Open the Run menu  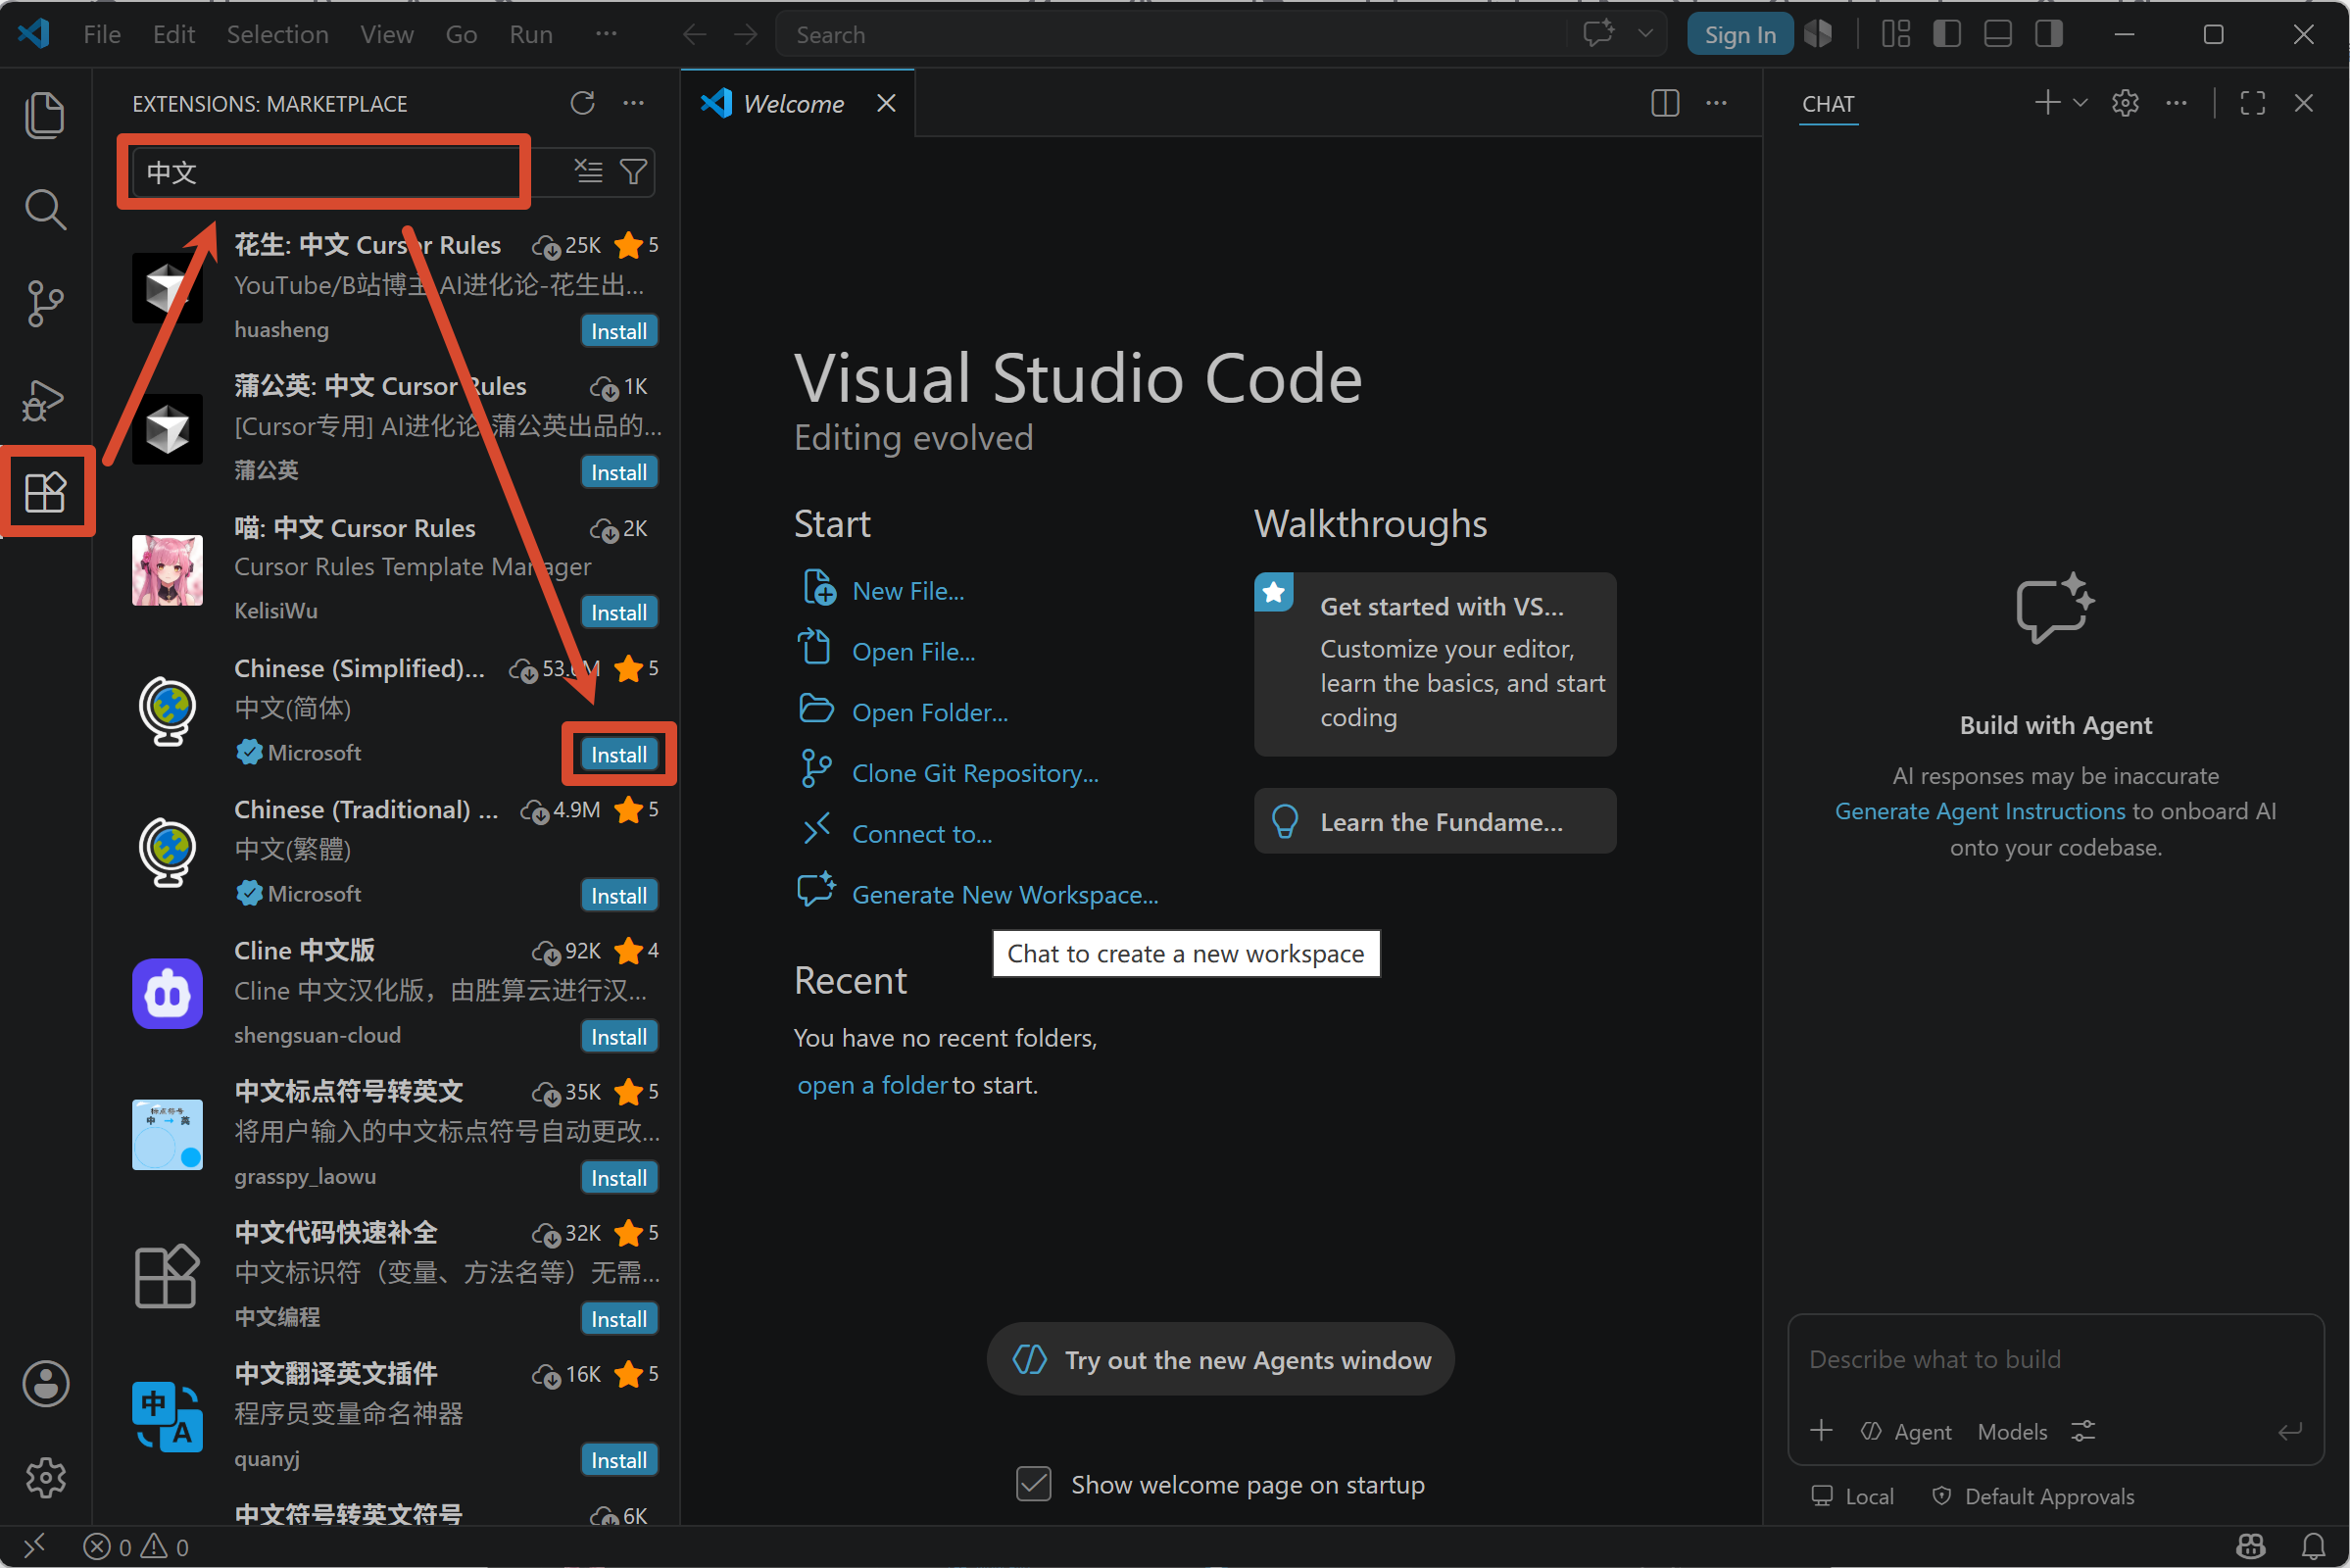(531, 35)
